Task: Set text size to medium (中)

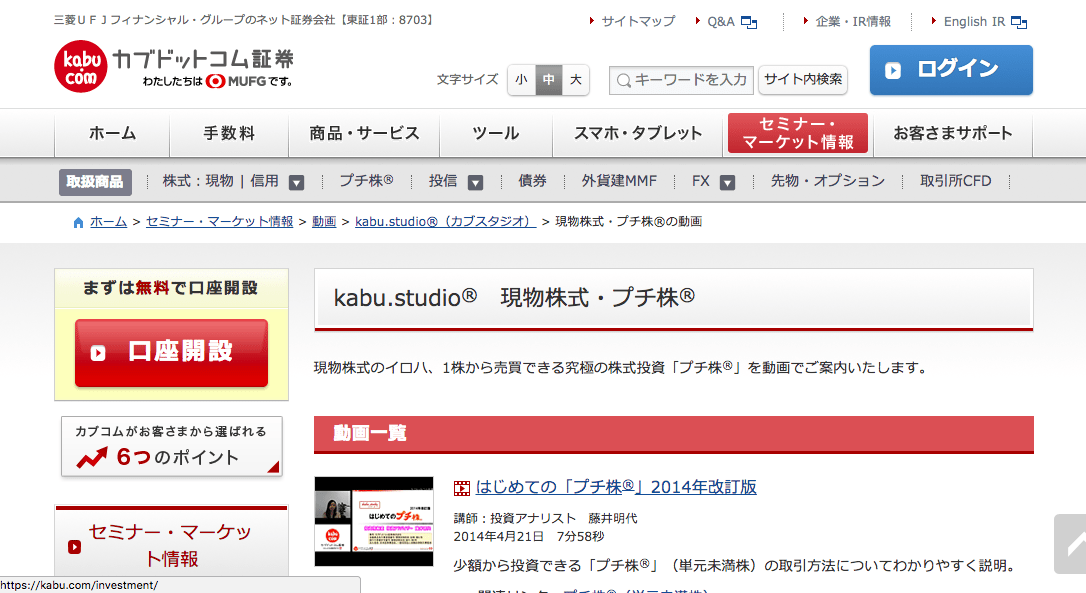Action: pos(549,80)
